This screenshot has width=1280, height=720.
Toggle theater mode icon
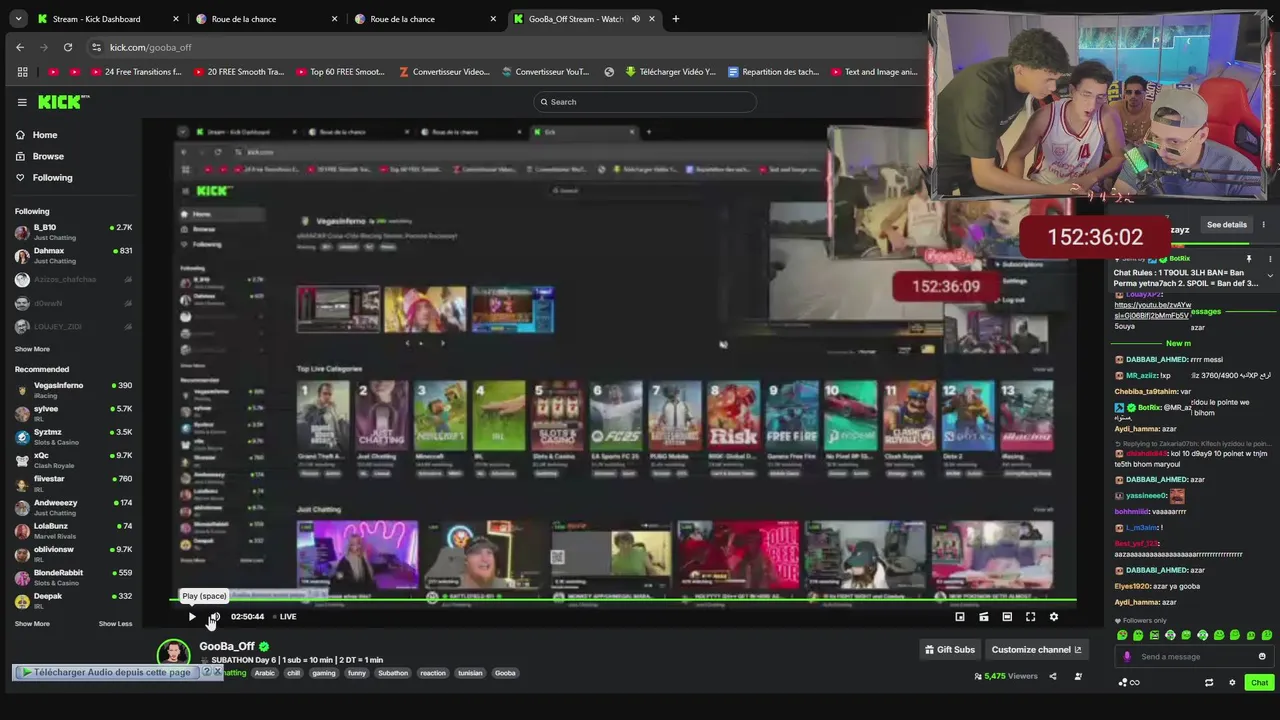pyautogui.click(x=1007, y=617)
